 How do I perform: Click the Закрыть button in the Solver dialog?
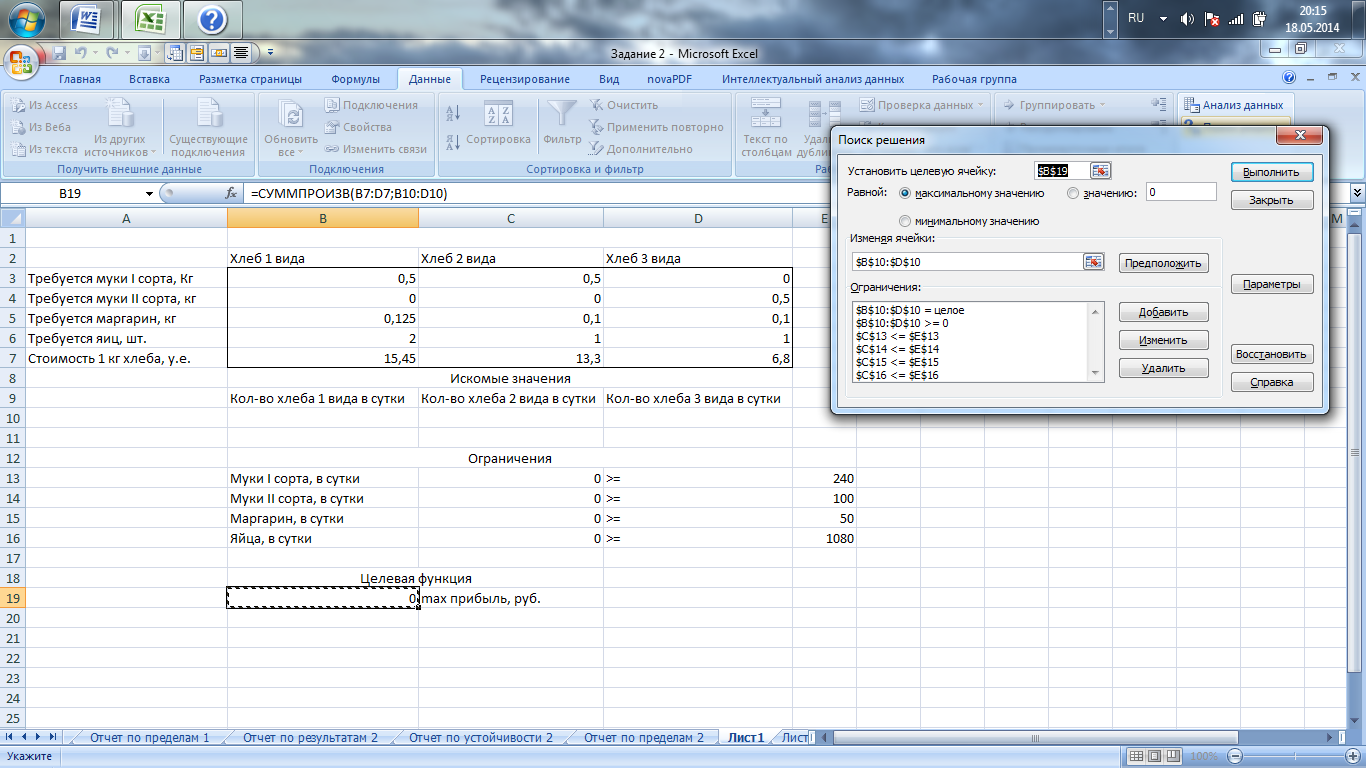1271,200
